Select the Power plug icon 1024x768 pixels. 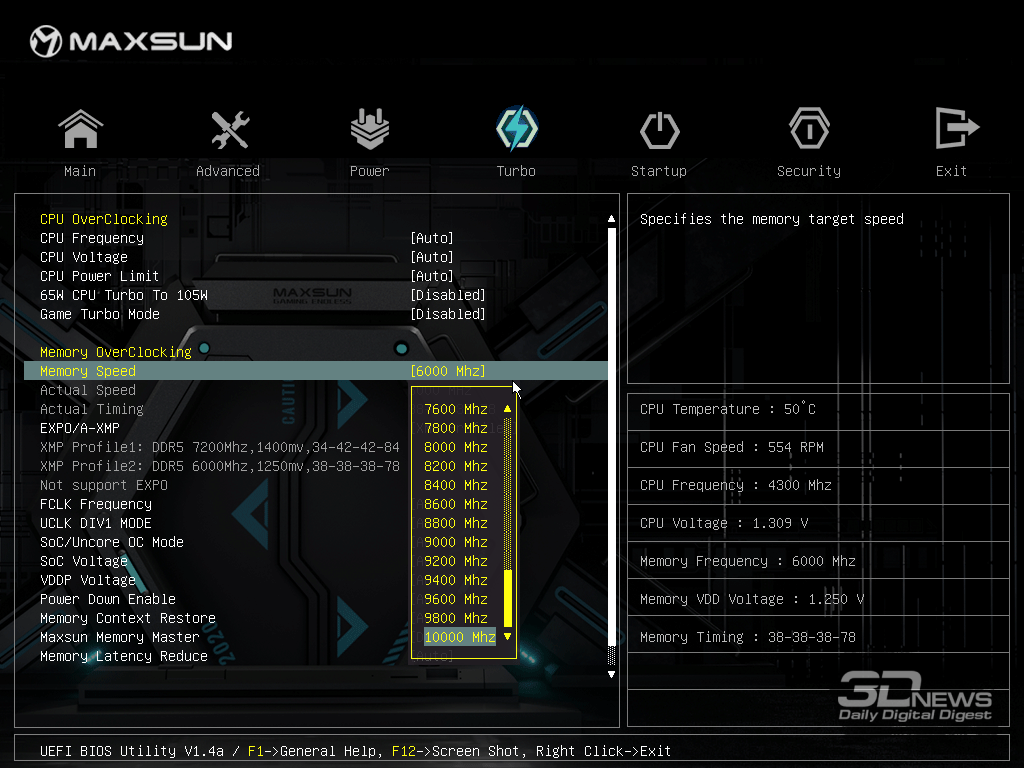[x=370, y=129]
